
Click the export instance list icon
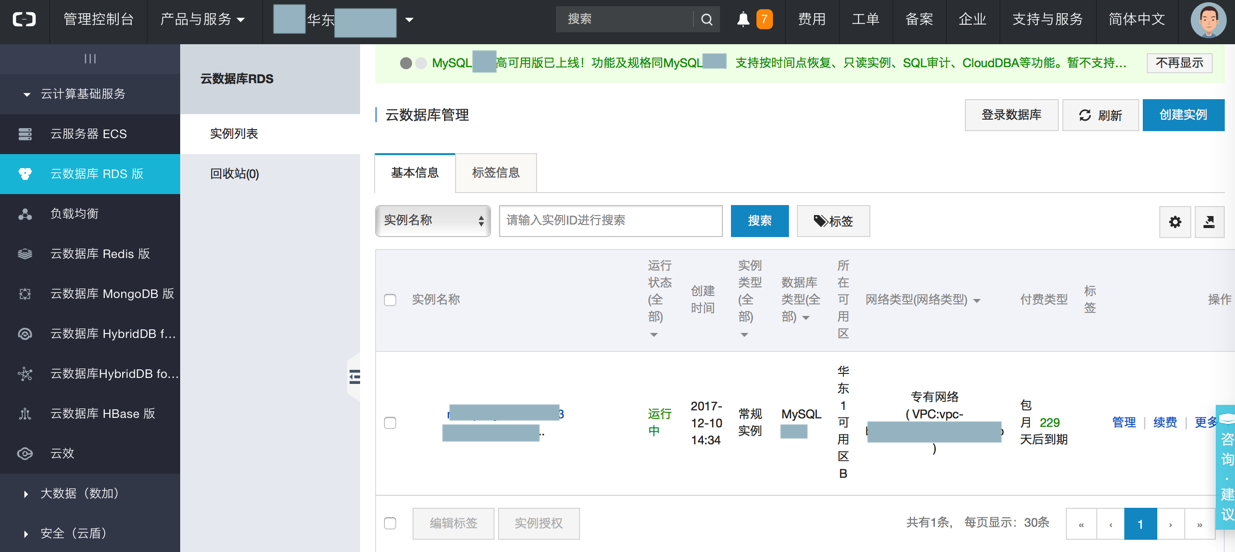tap(1209, 222)
